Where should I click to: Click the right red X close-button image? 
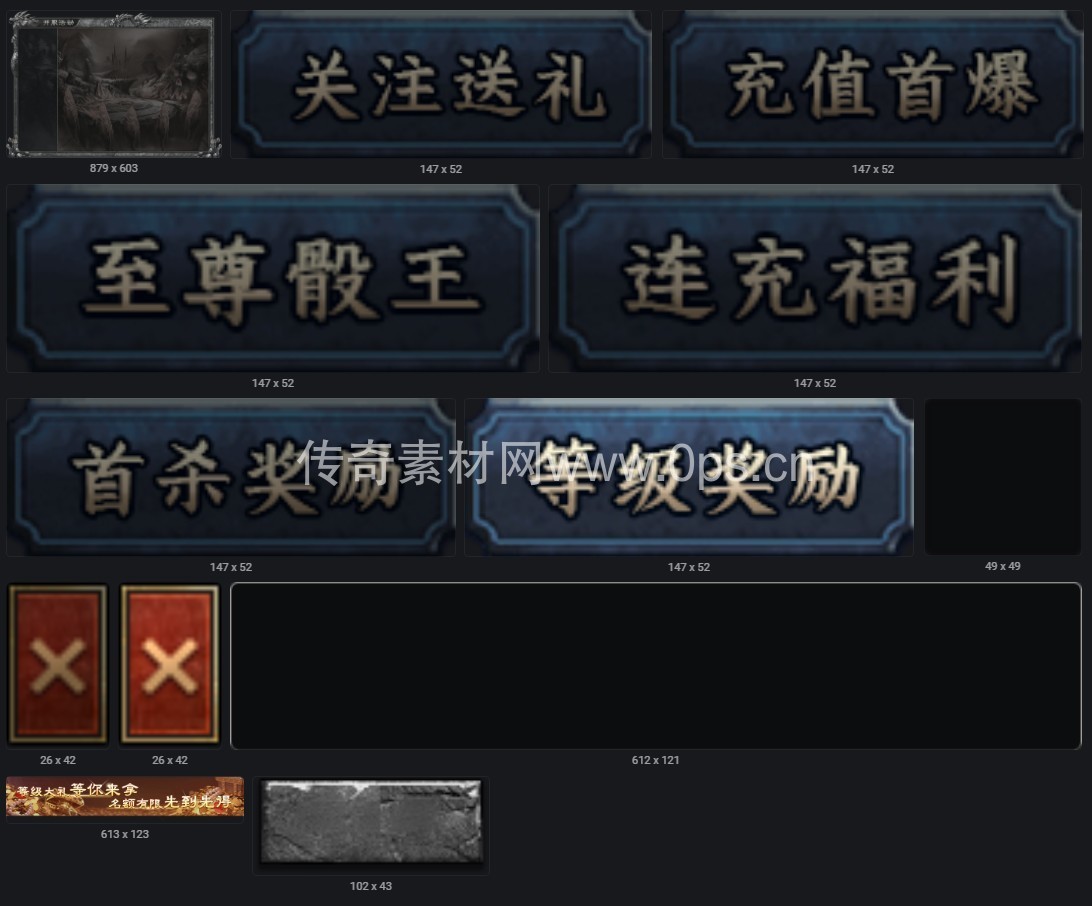click(170, 665)
